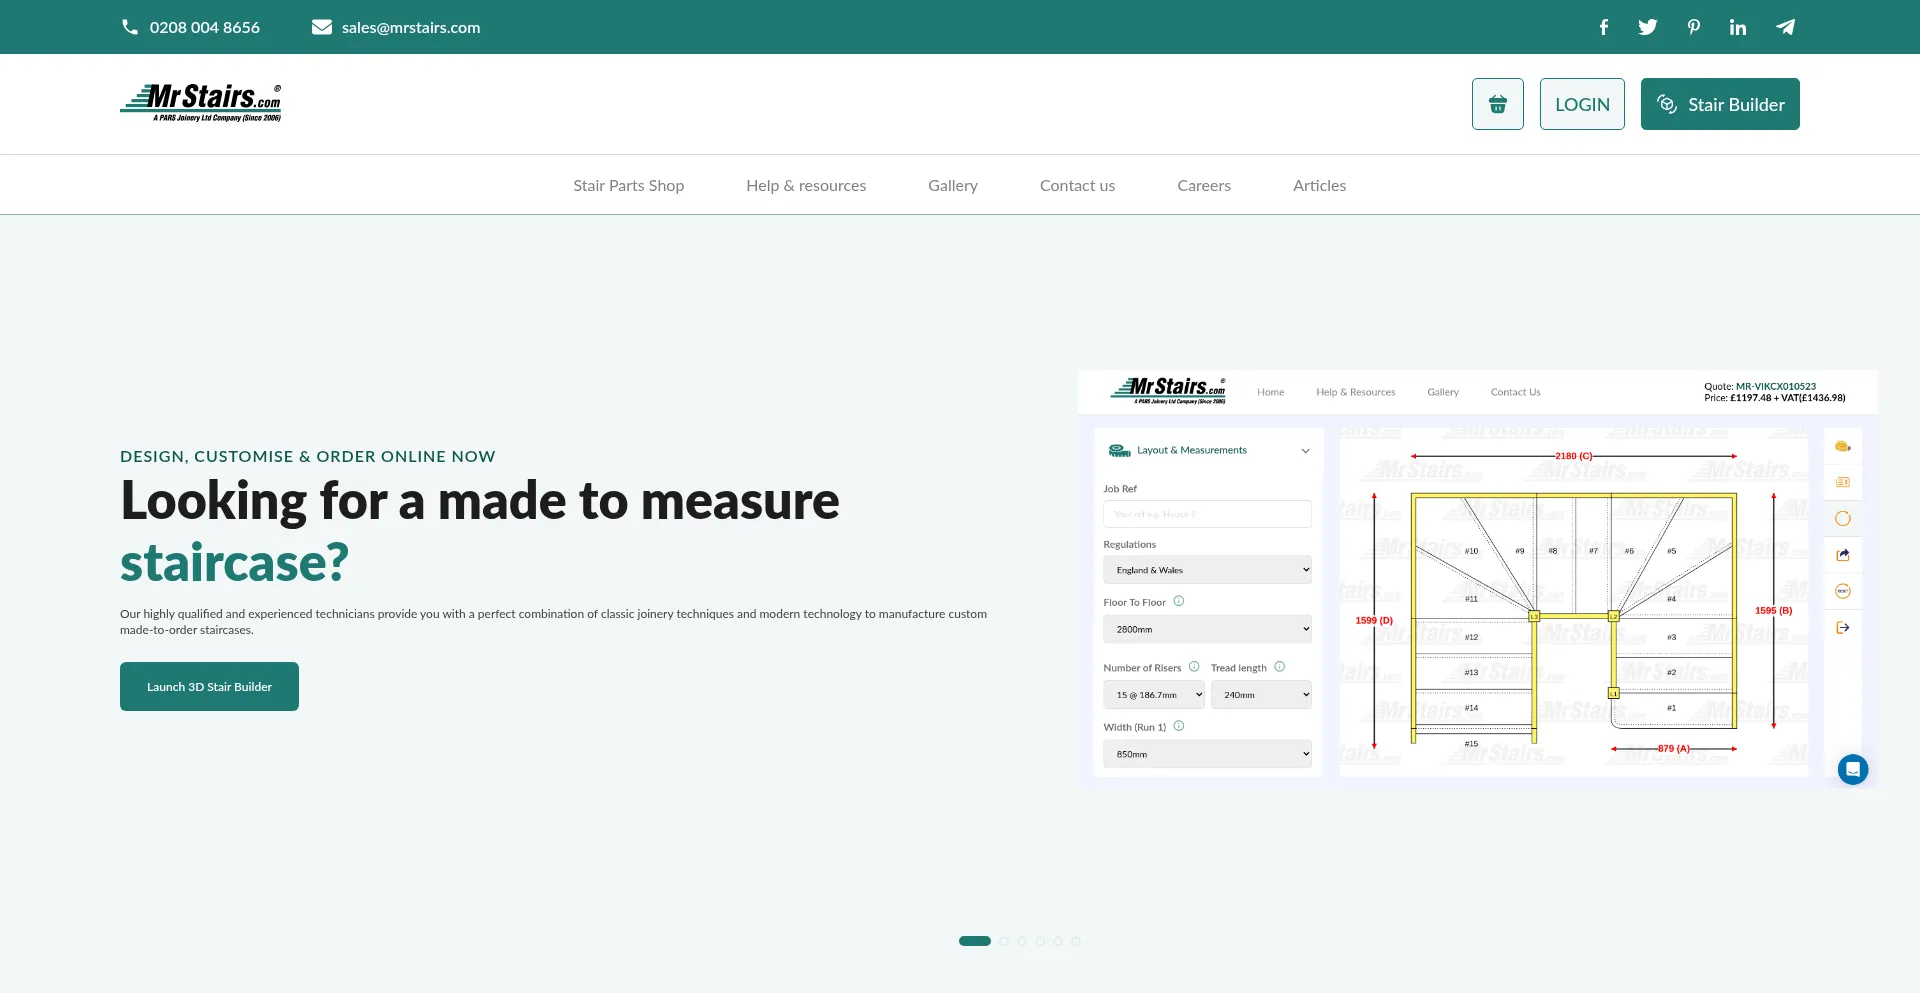Image resolution: width=1920 pixels, height=993 pixels.
Task: Click the active carousel progress indicator
Action: click(974, 941)
